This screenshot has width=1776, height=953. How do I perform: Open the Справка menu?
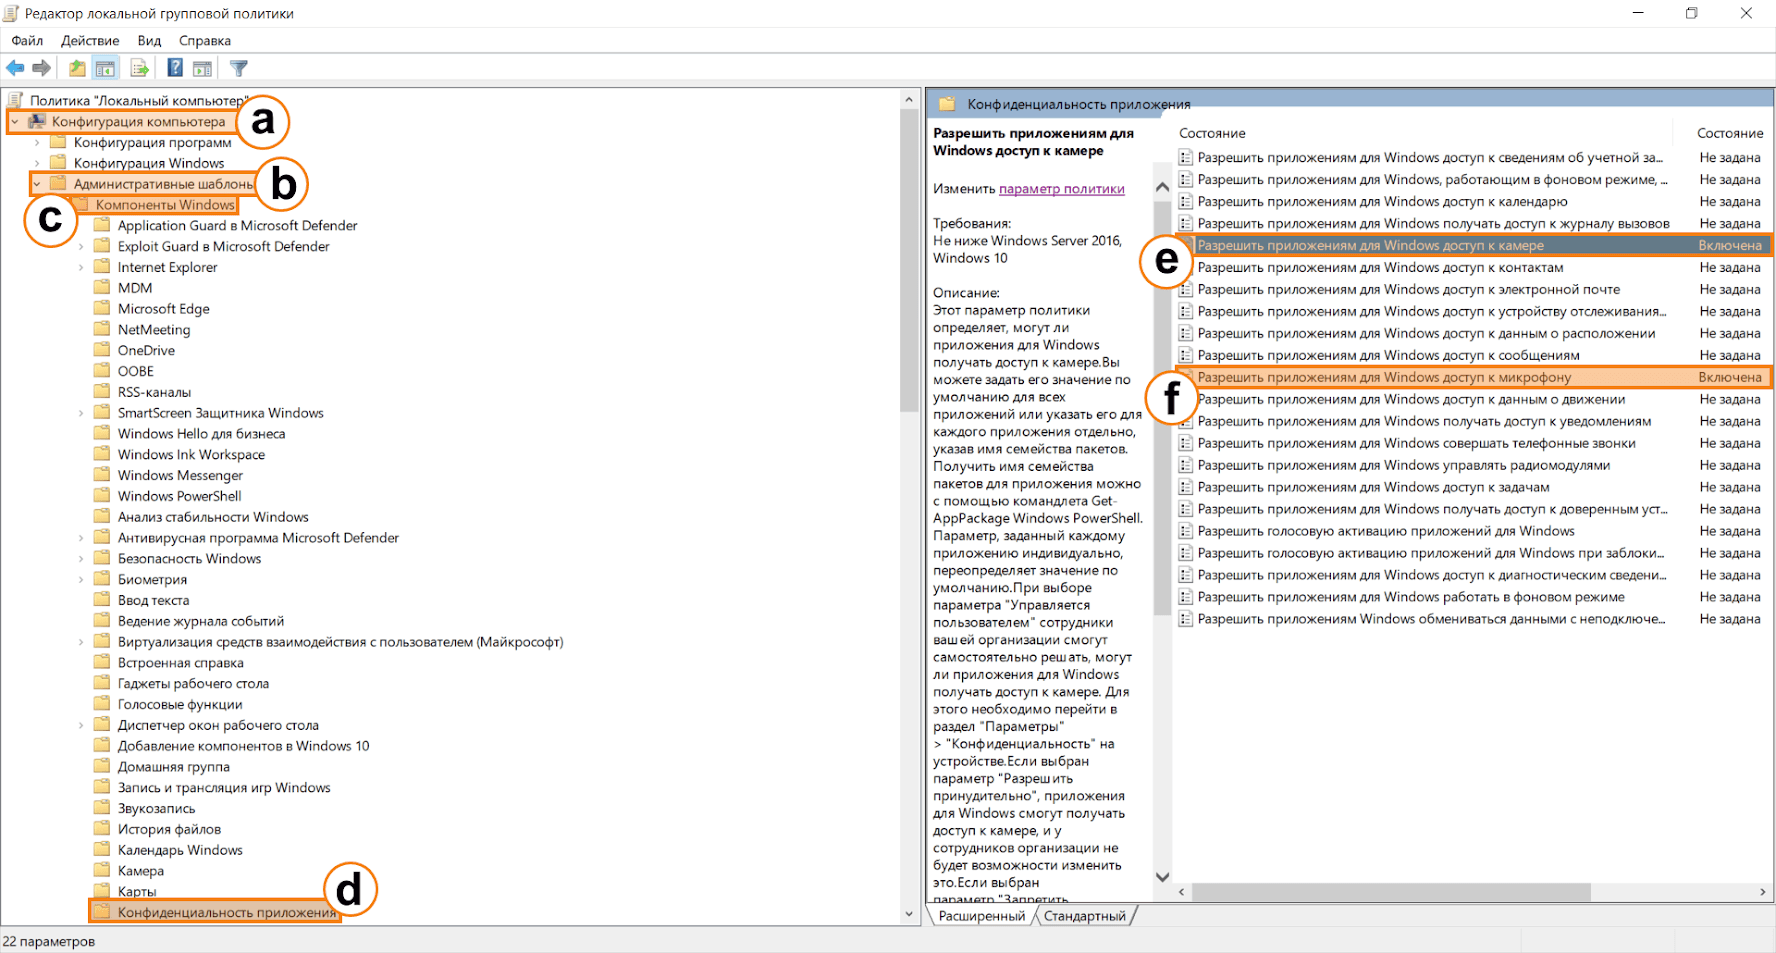click(x=205, y=41)
